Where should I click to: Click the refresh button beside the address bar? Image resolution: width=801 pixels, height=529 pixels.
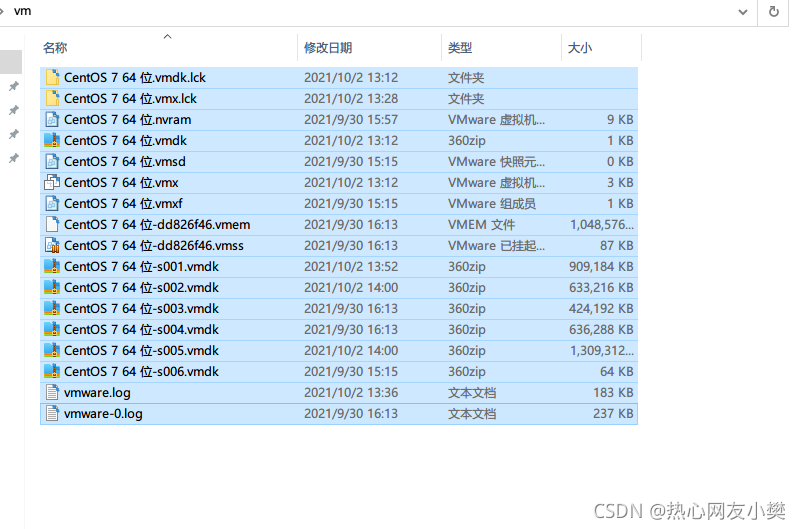pyautogui.click(x=774, y=11)
